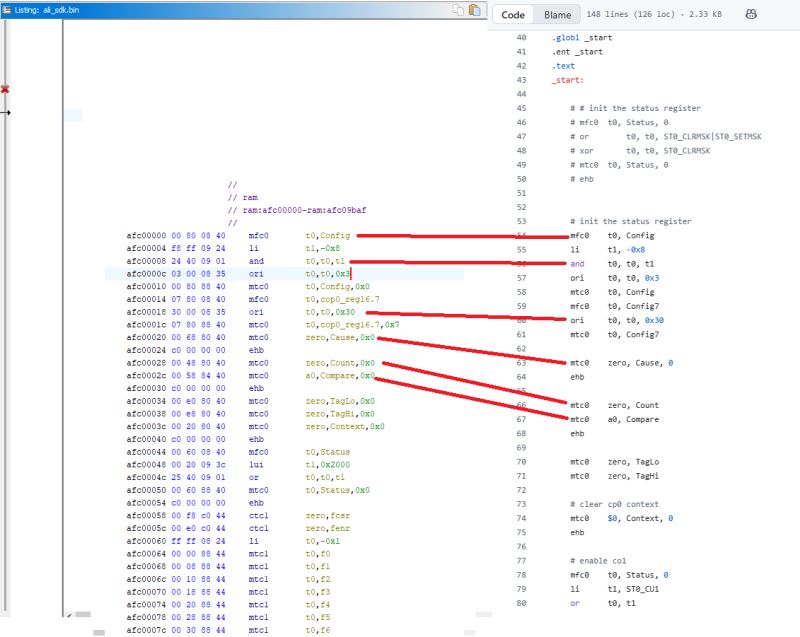Click the snapshot icon on the Listing title bar

[459, 8]
